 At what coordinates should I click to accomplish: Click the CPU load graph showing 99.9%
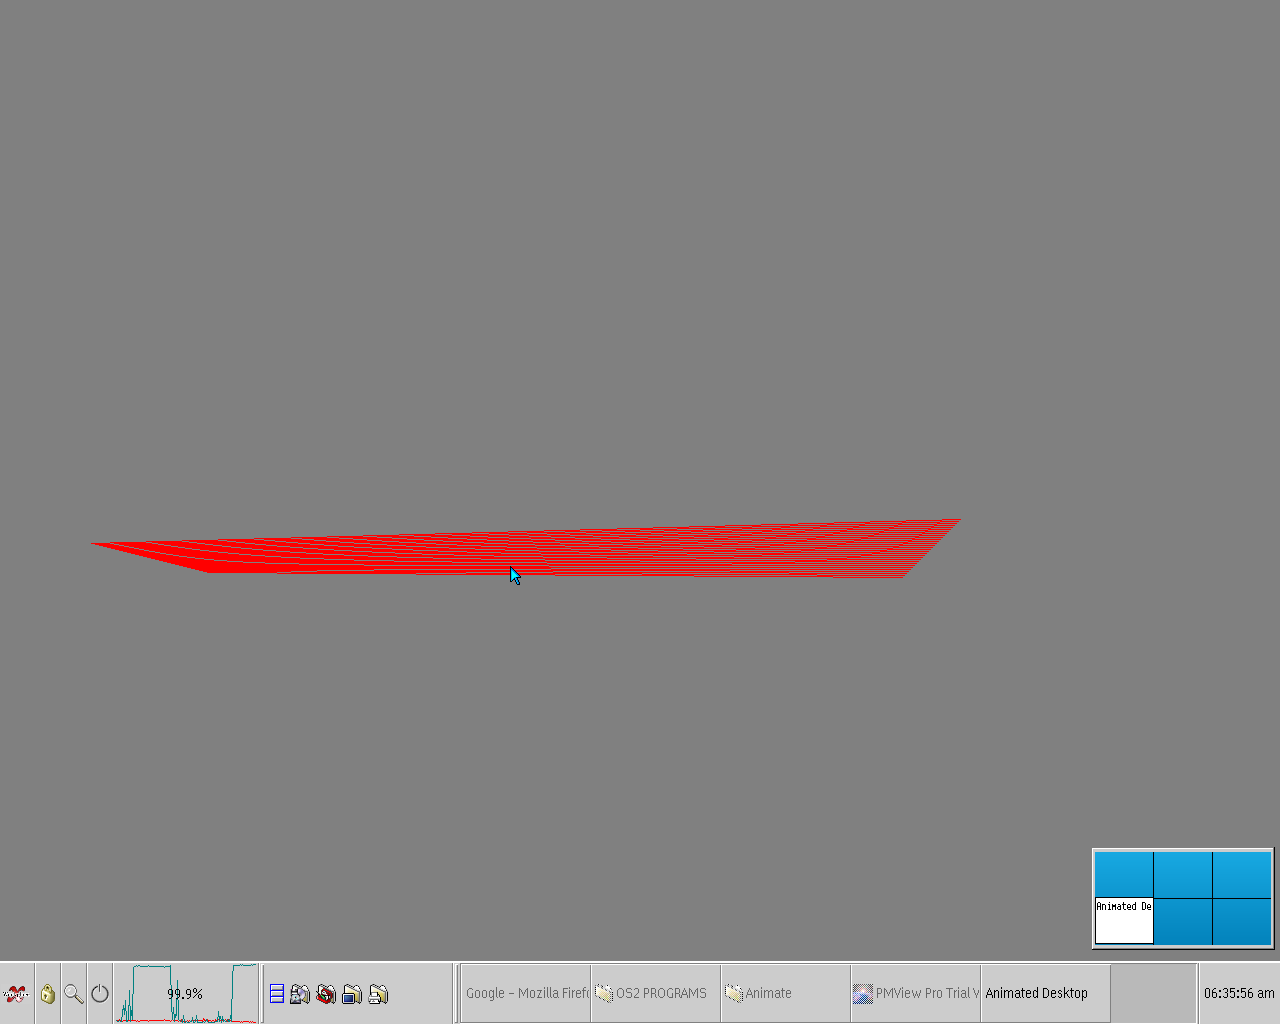coord(187,994)
